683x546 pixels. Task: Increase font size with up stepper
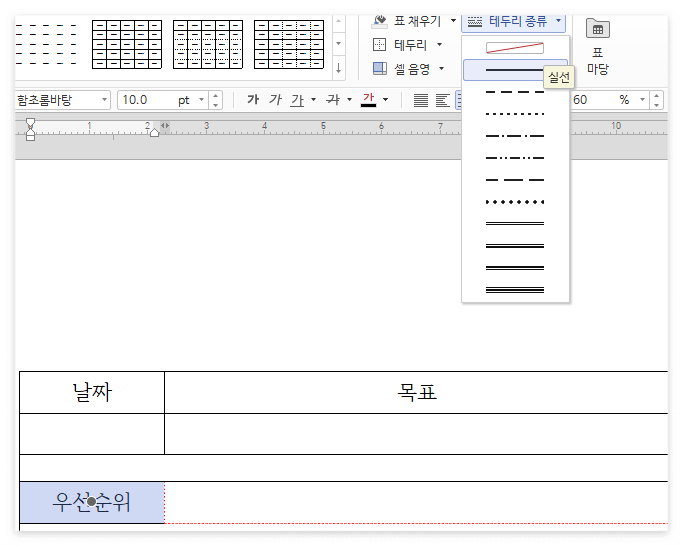215,95
